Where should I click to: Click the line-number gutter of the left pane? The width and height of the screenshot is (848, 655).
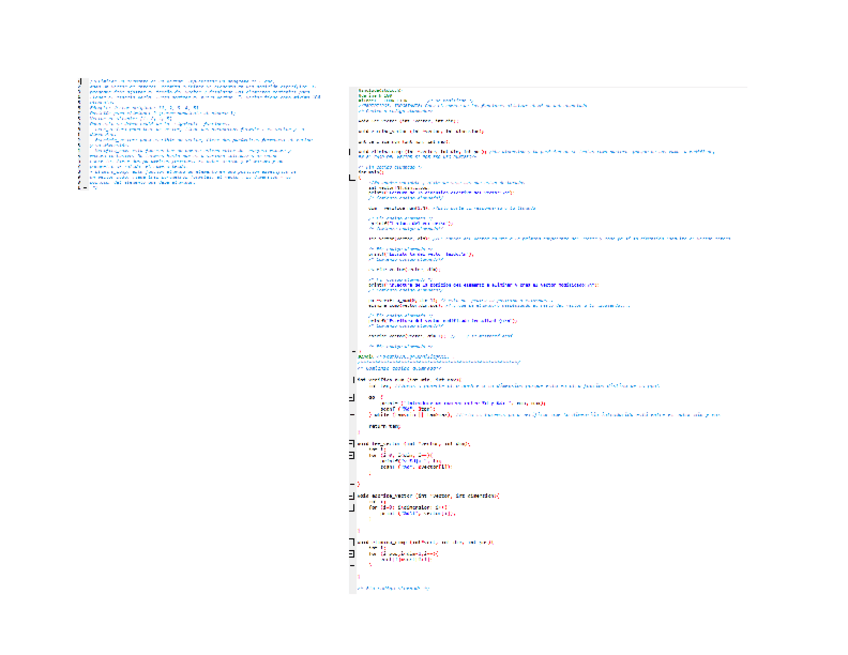point(80,130)
